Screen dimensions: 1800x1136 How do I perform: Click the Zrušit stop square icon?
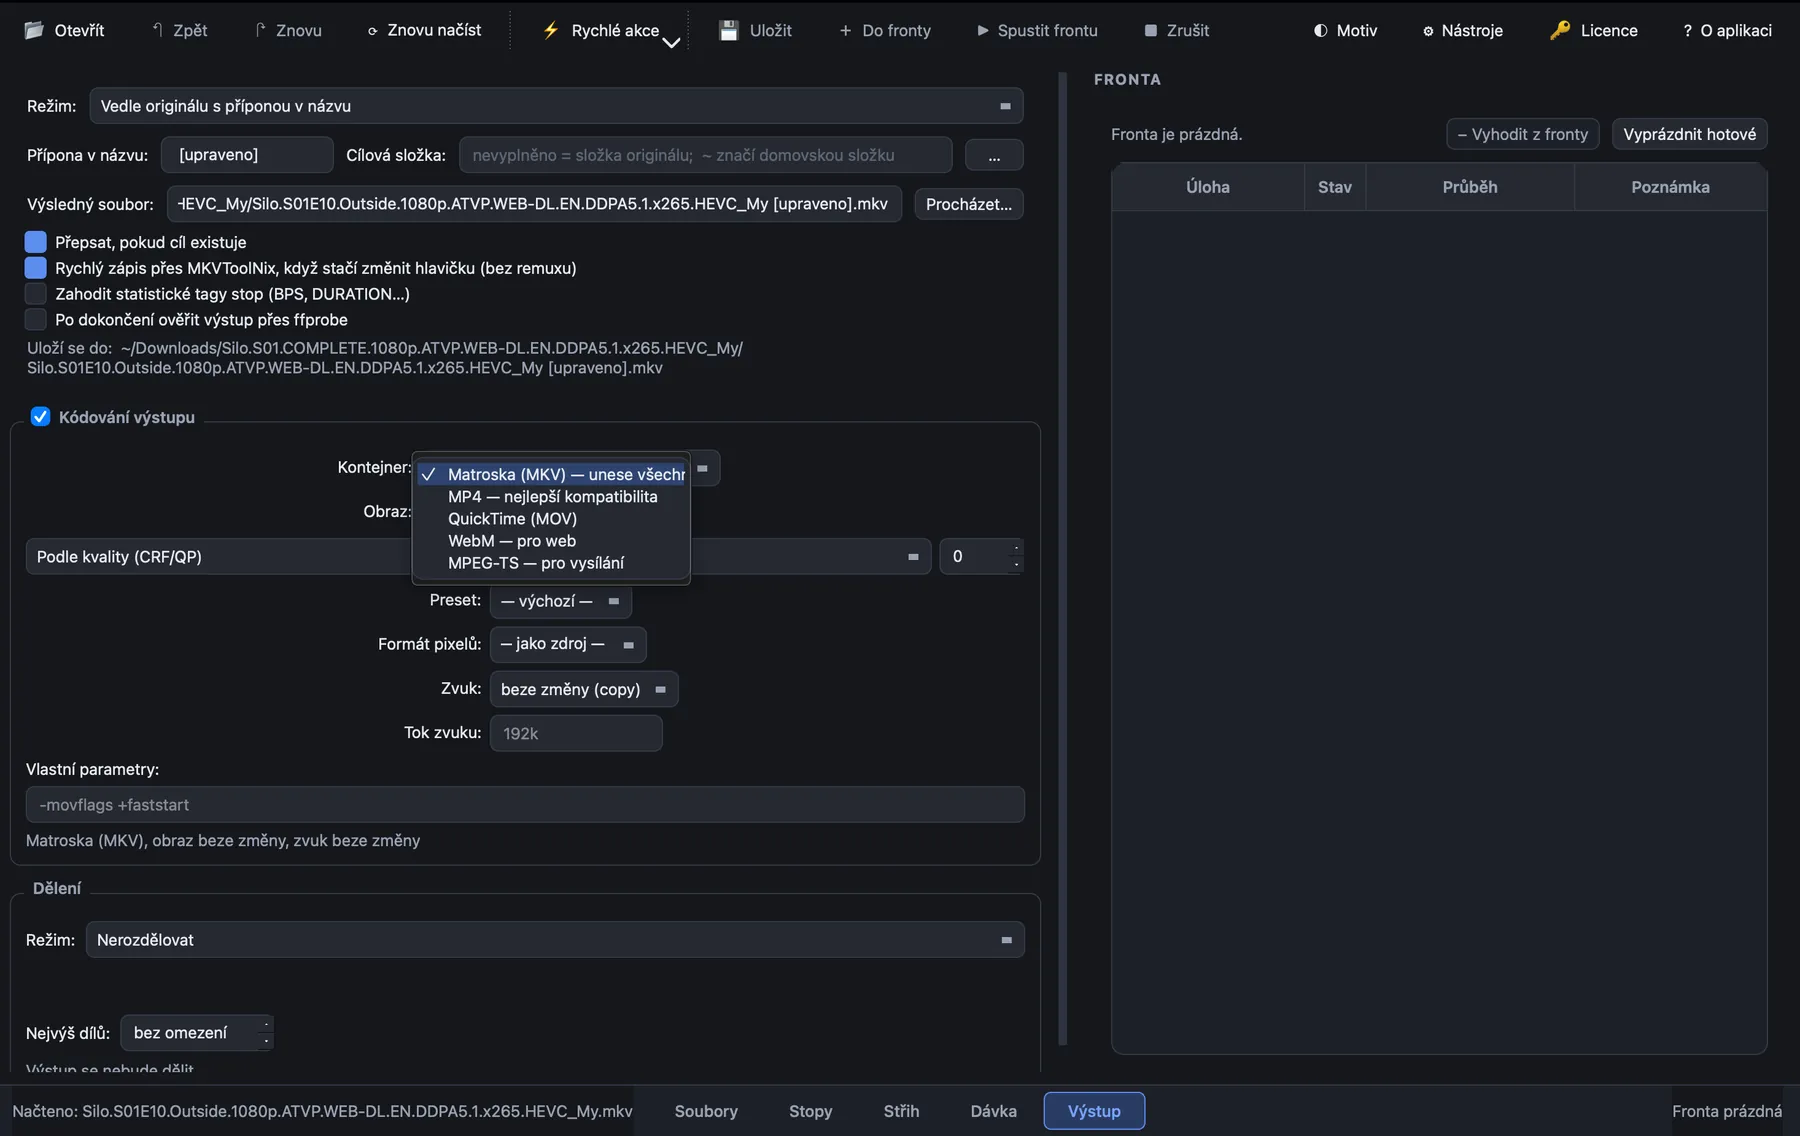[x=1151, y=31]
